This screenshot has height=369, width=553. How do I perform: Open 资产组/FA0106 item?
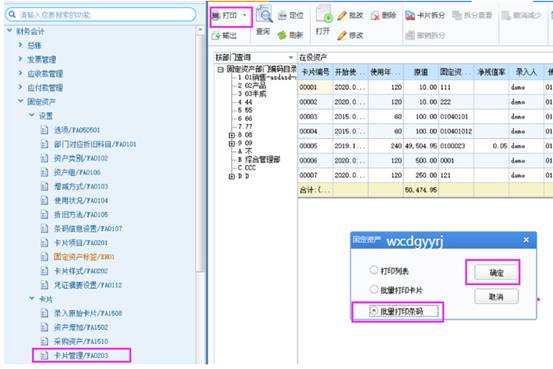tap(77, 172)
